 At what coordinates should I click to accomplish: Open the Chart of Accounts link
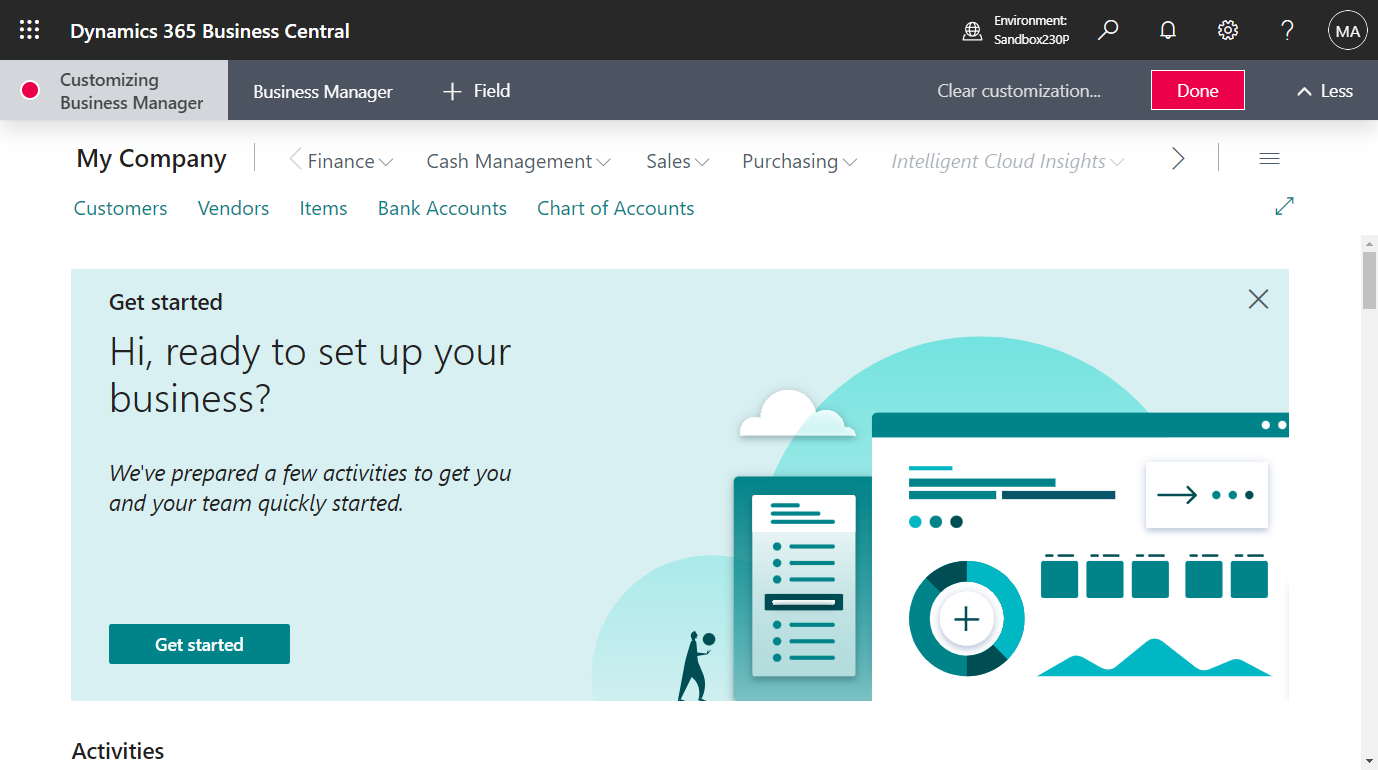pyautogui.click(x=615, y=208)
